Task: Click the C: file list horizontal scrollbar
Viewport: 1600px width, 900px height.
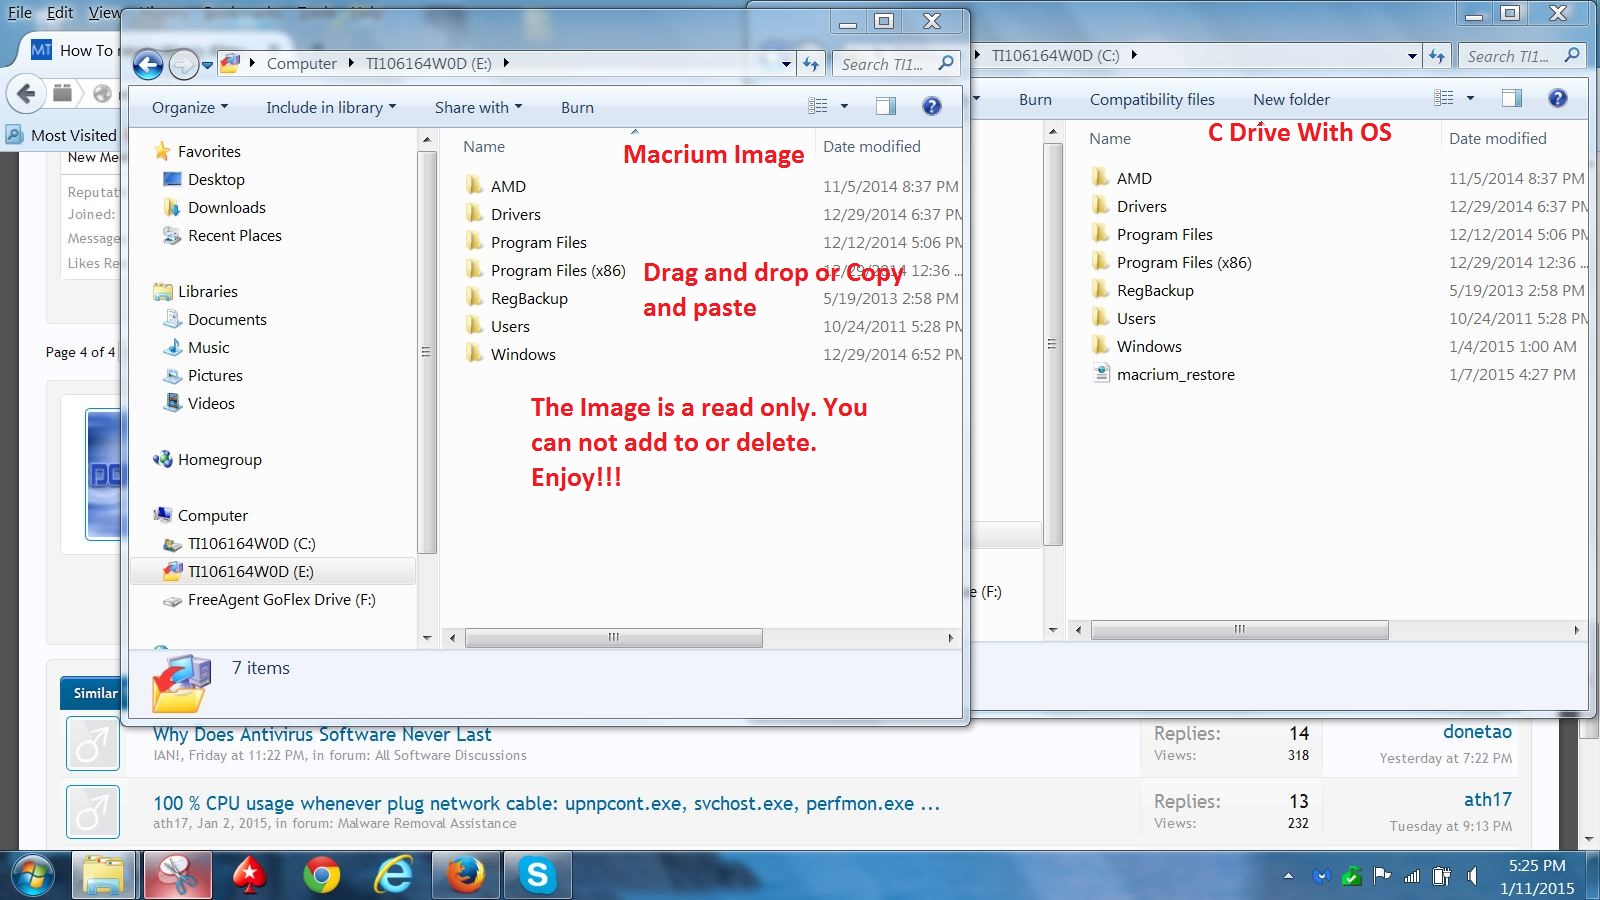Action: [1239, 629]
